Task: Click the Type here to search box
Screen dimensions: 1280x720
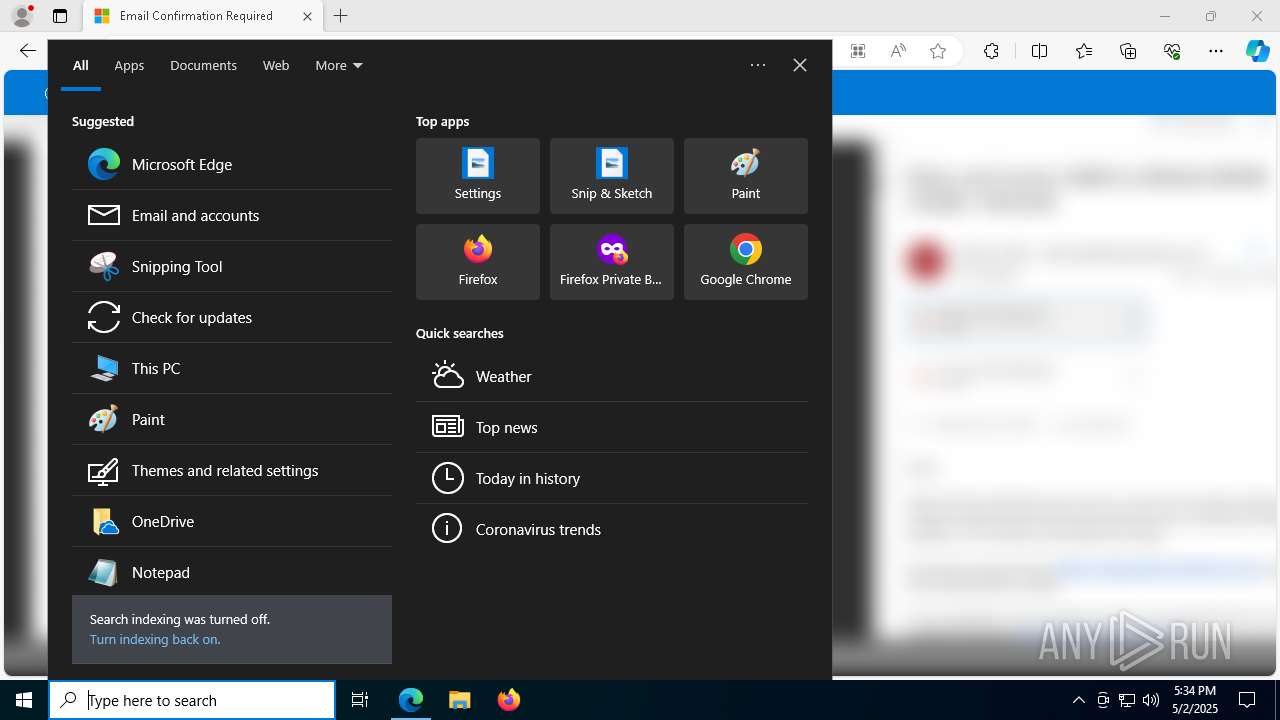Action: point(192,700)
